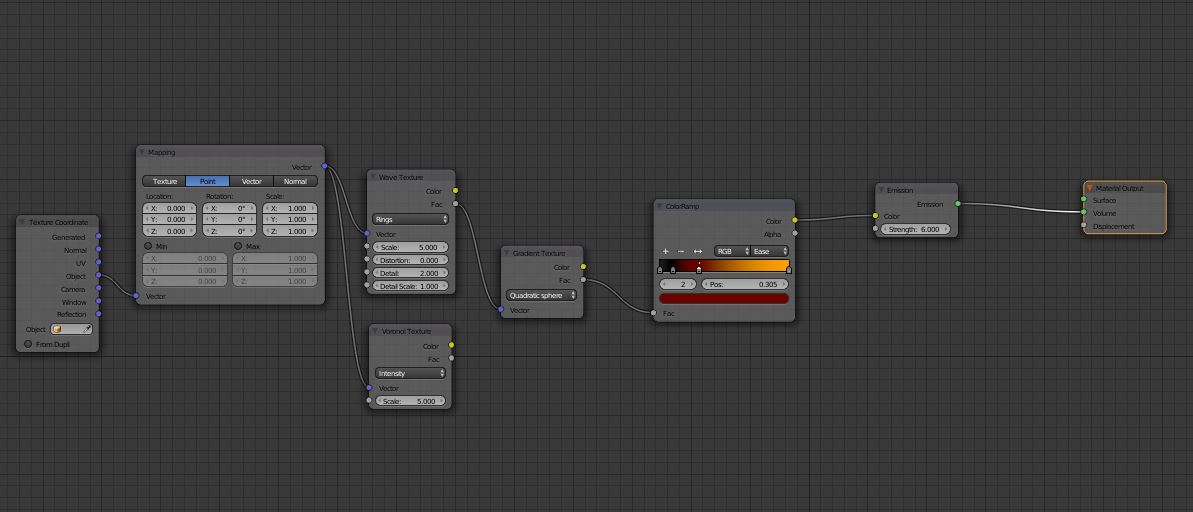The image size is (1193, 512).
Task: Click the Emission Strength input socket
Action: [876, 228]
